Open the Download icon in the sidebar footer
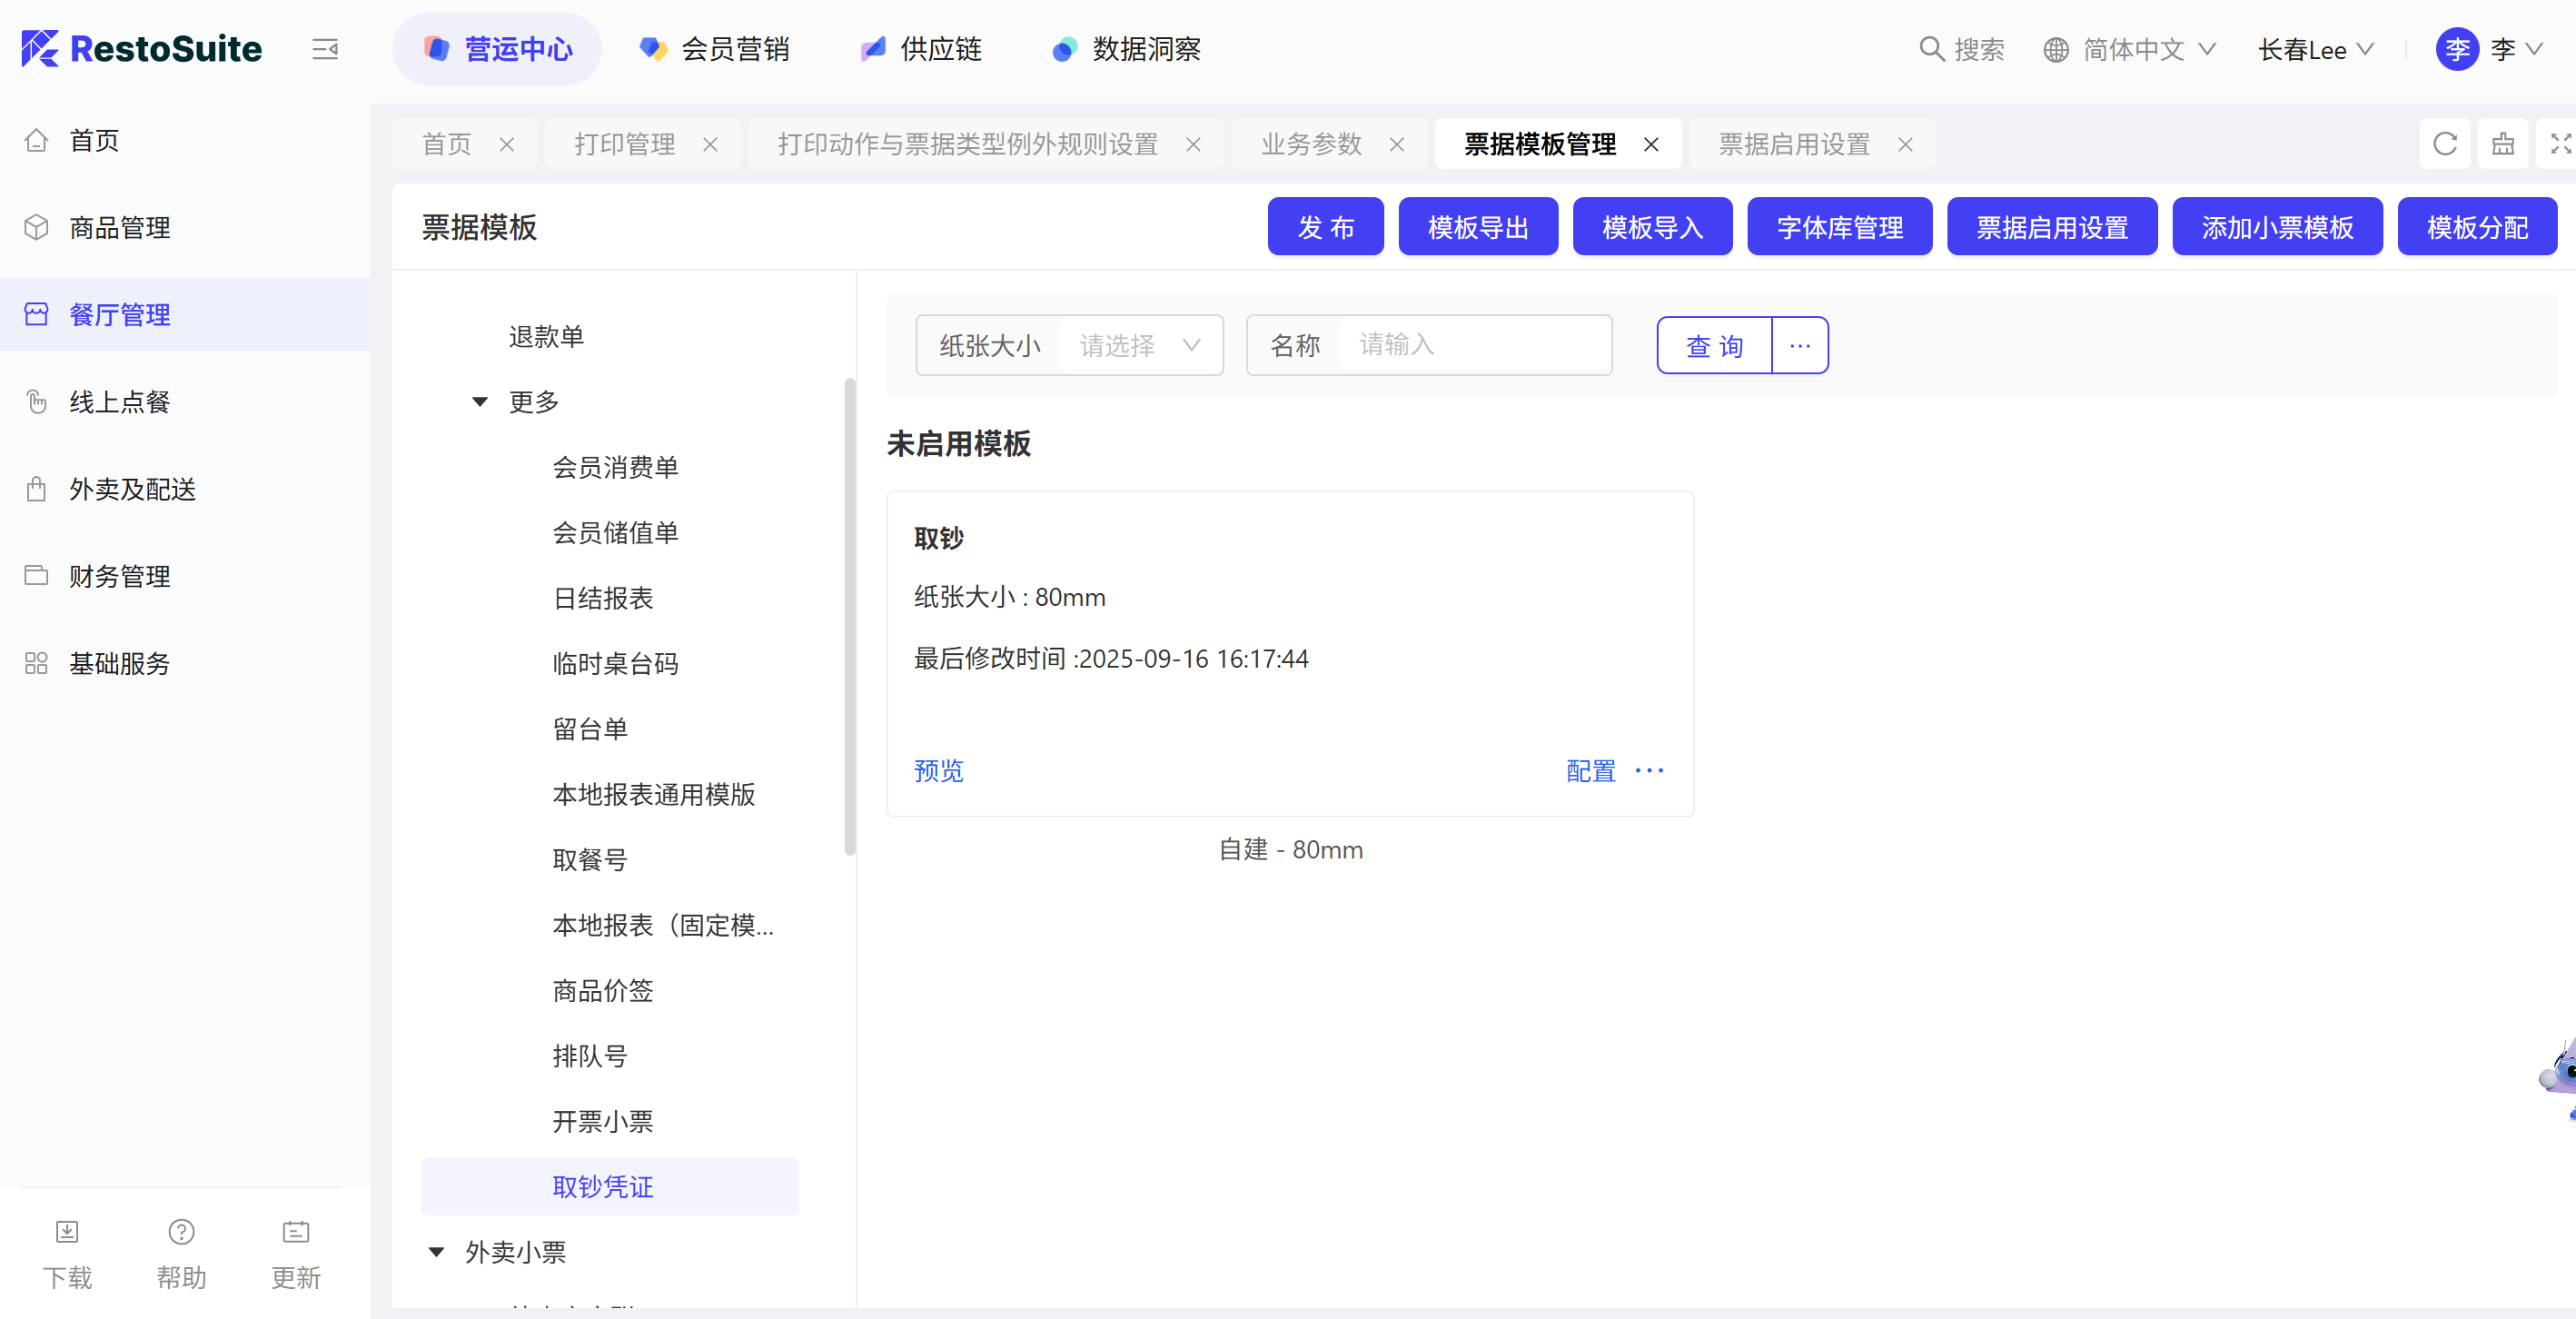 coord(67,1232)
